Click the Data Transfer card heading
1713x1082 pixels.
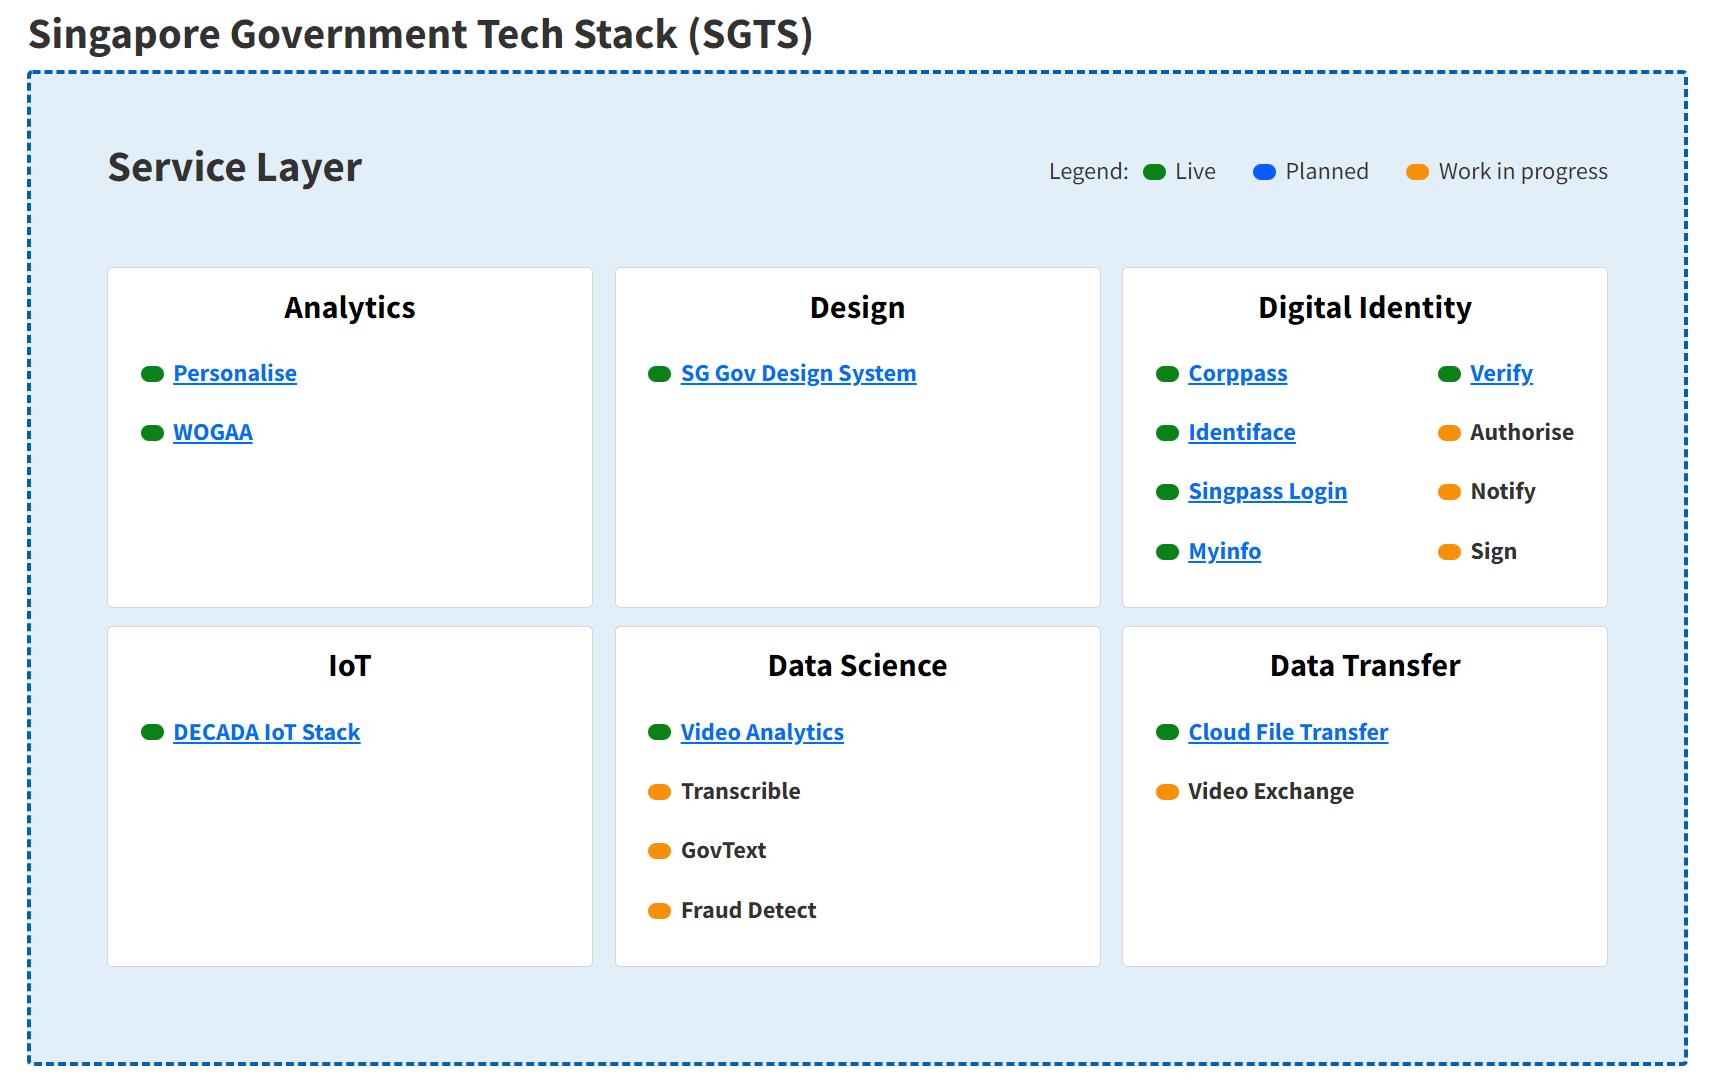1364,666
